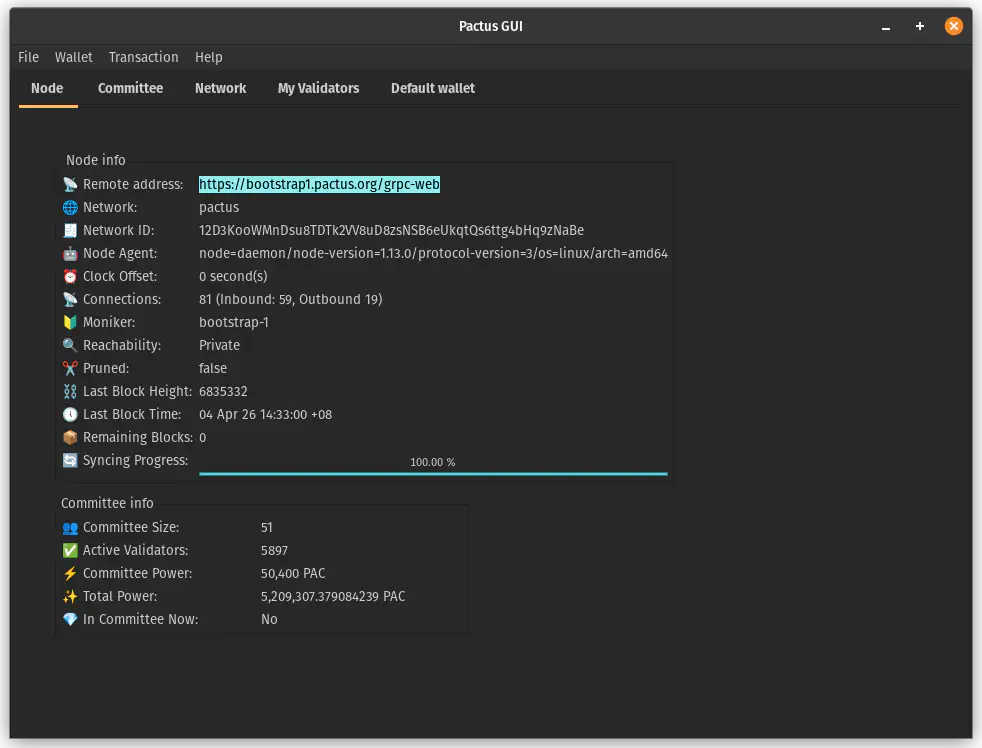Click the Network value 'pactus'
Image resolution: width=982 pixels, height=748 pixels.
[219, 207]
